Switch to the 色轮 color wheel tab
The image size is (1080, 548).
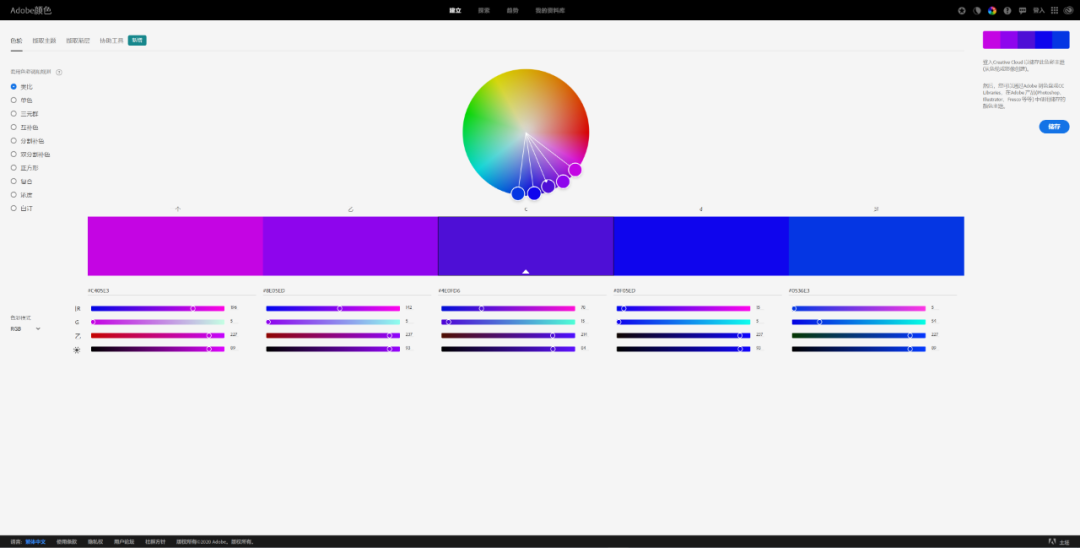point(17,41)
